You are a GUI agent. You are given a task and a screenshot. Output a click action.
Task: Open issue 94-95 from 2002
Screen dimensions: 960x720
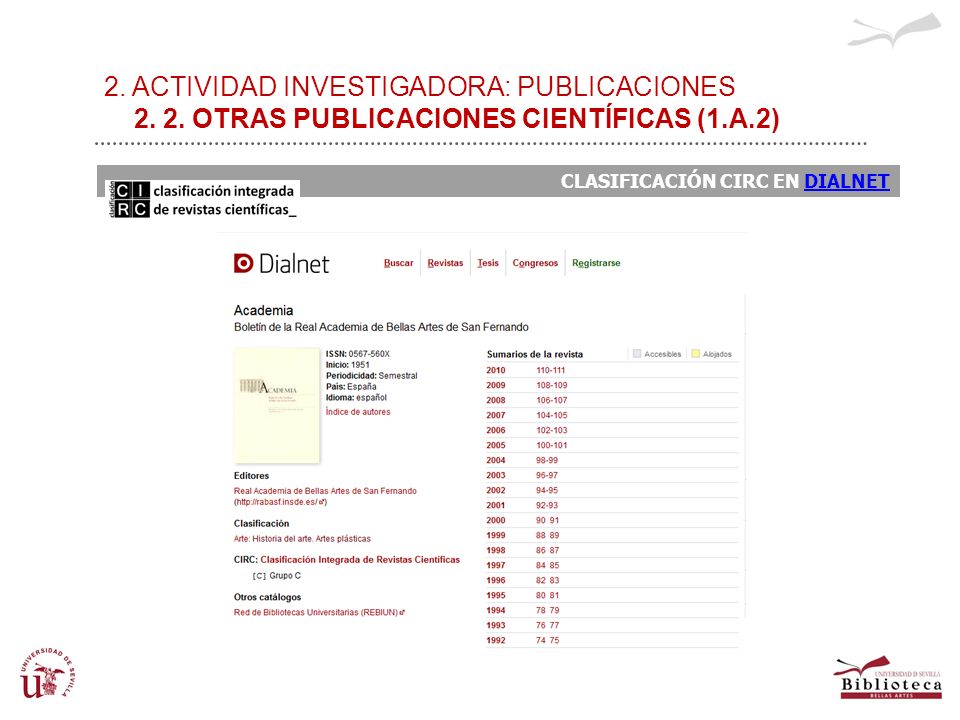pos(547,490)
